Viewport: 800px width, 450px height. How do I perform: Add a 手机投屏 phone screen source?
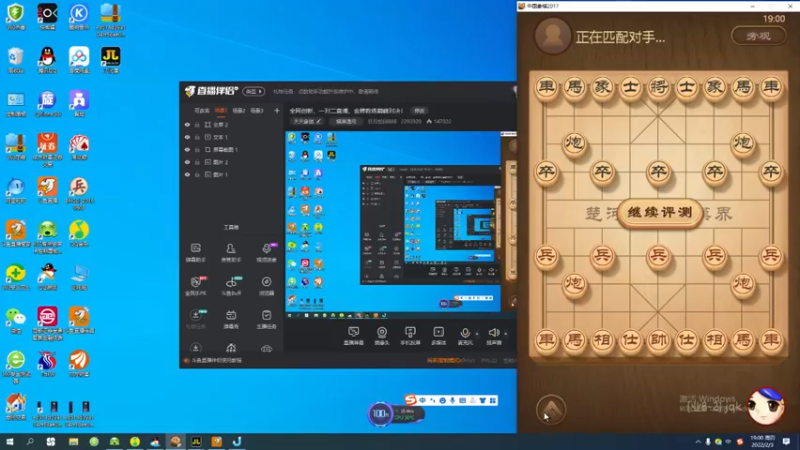coord(410,336)
